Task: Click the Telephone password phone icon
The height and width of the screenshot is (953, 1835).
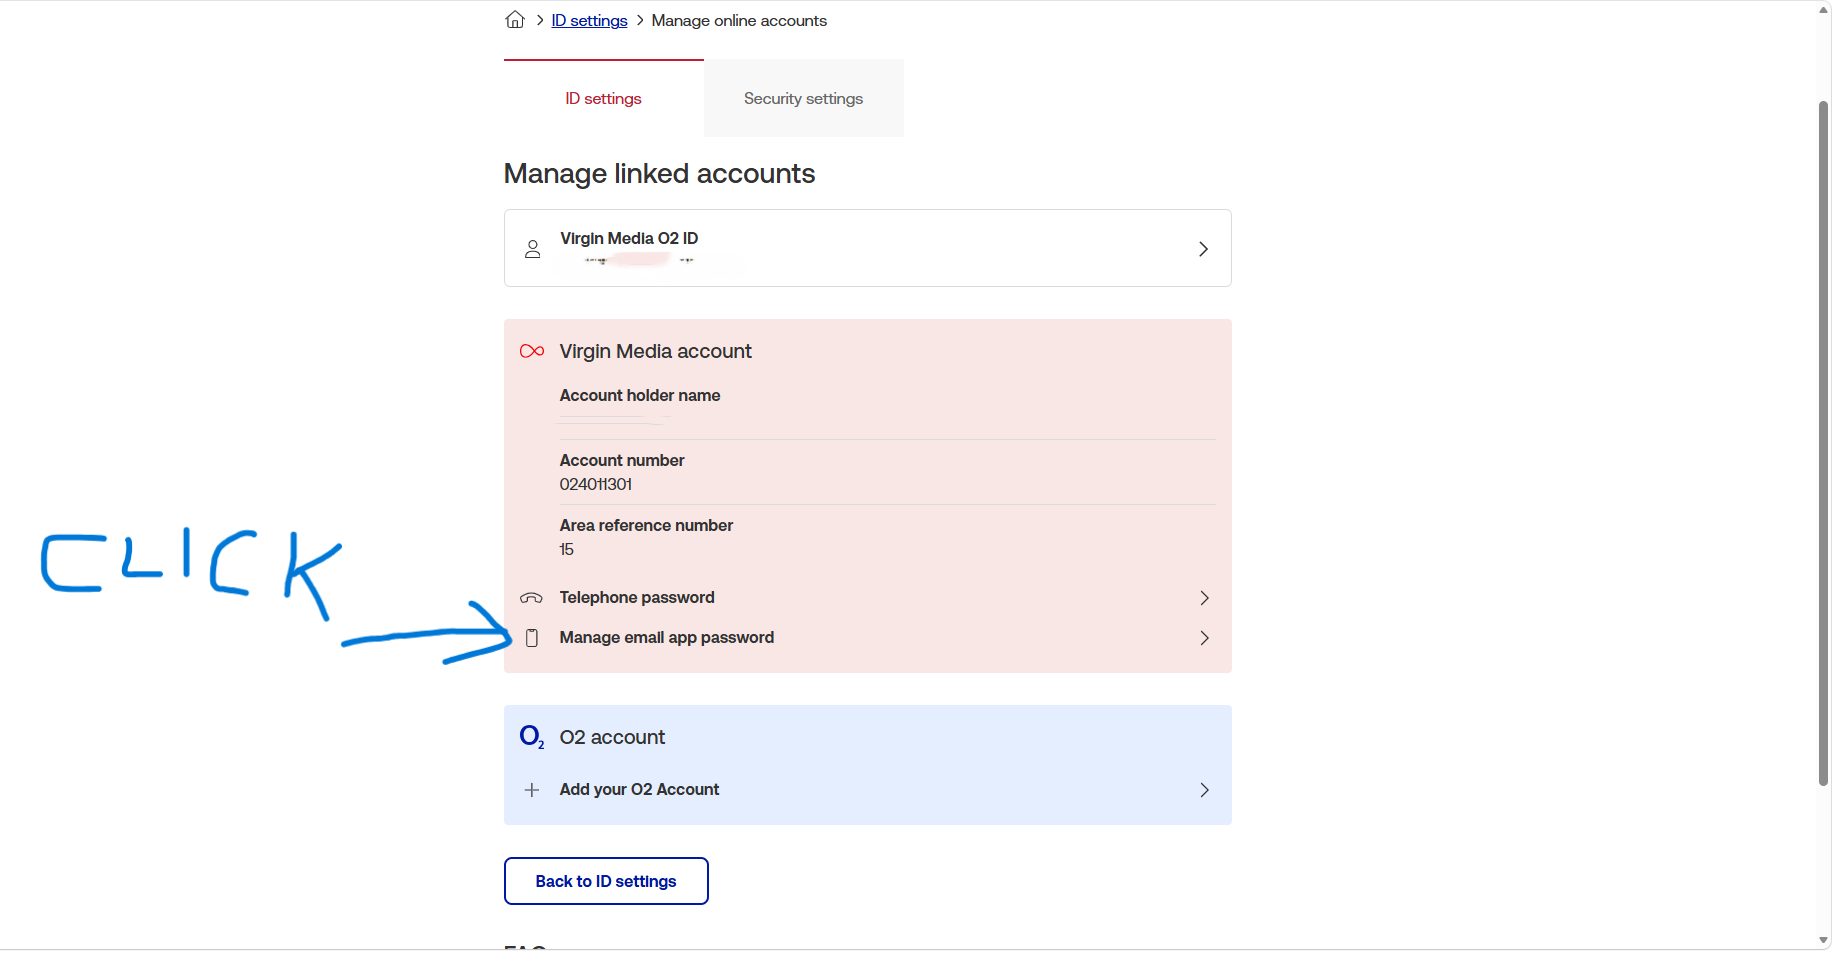Action: tap(532, 598)
